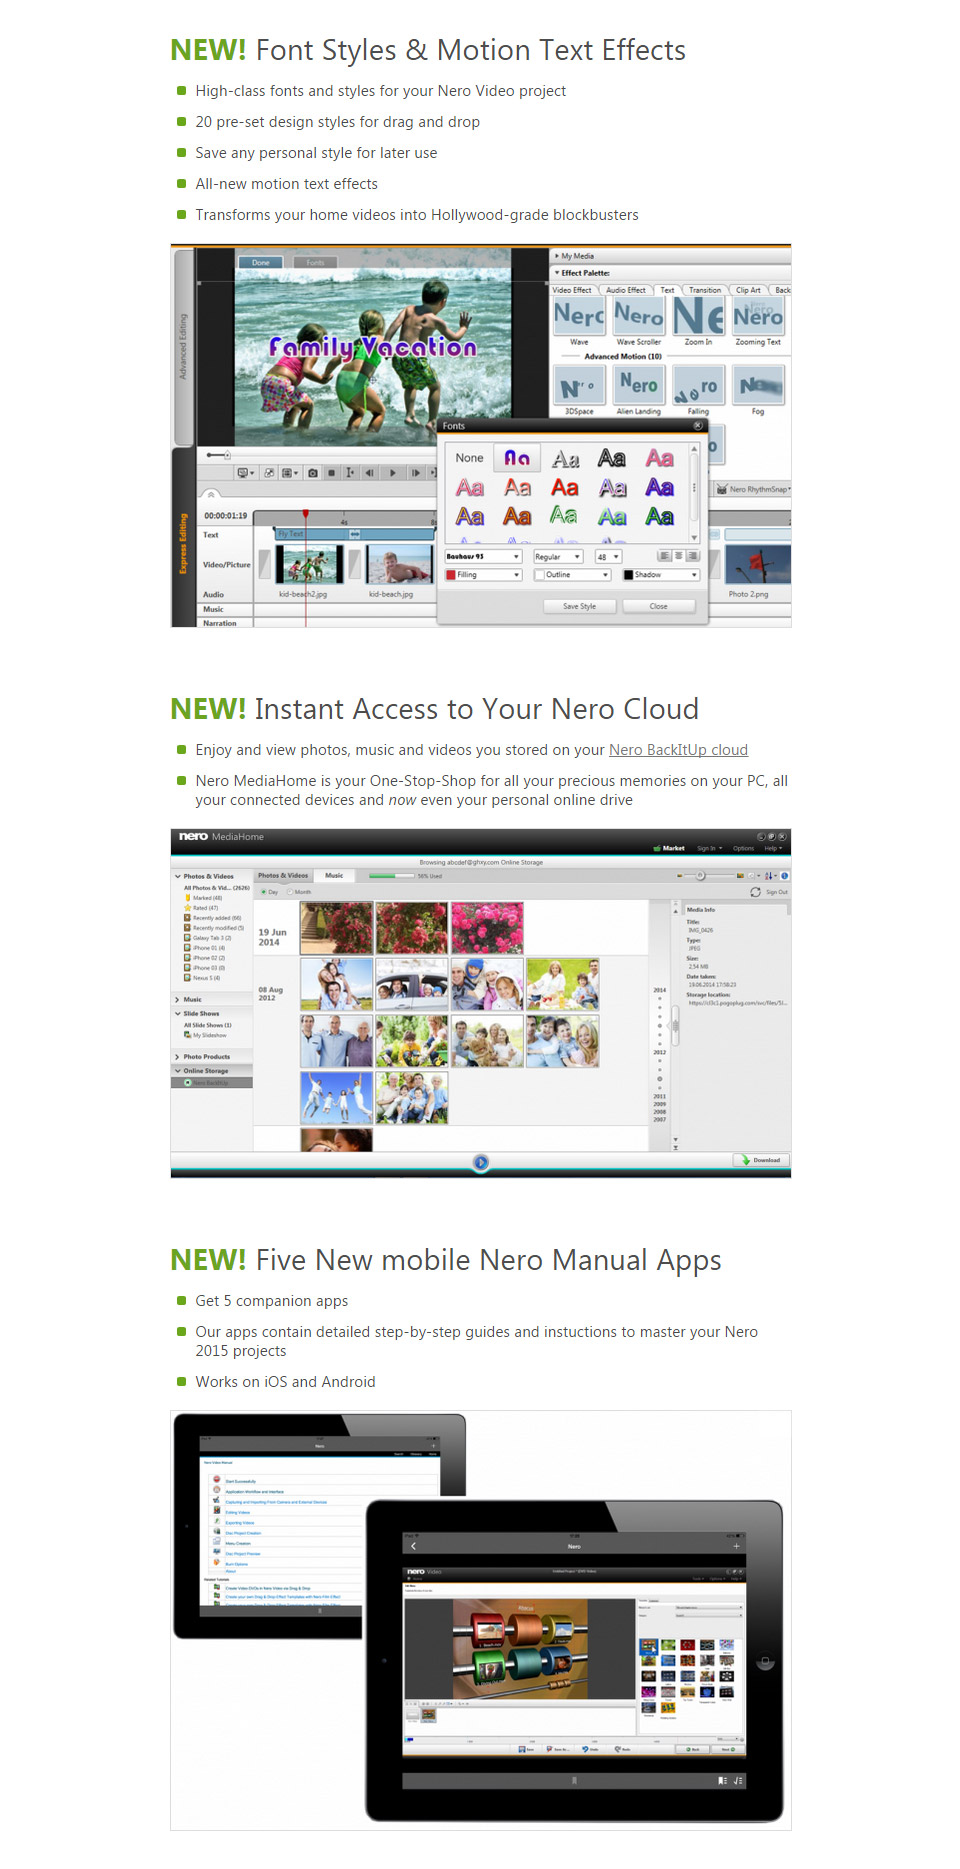The height and width of the screenshot is (1869, 960).
Task: Click the refresh icon next to Sign Out
Action: point(755,892)
